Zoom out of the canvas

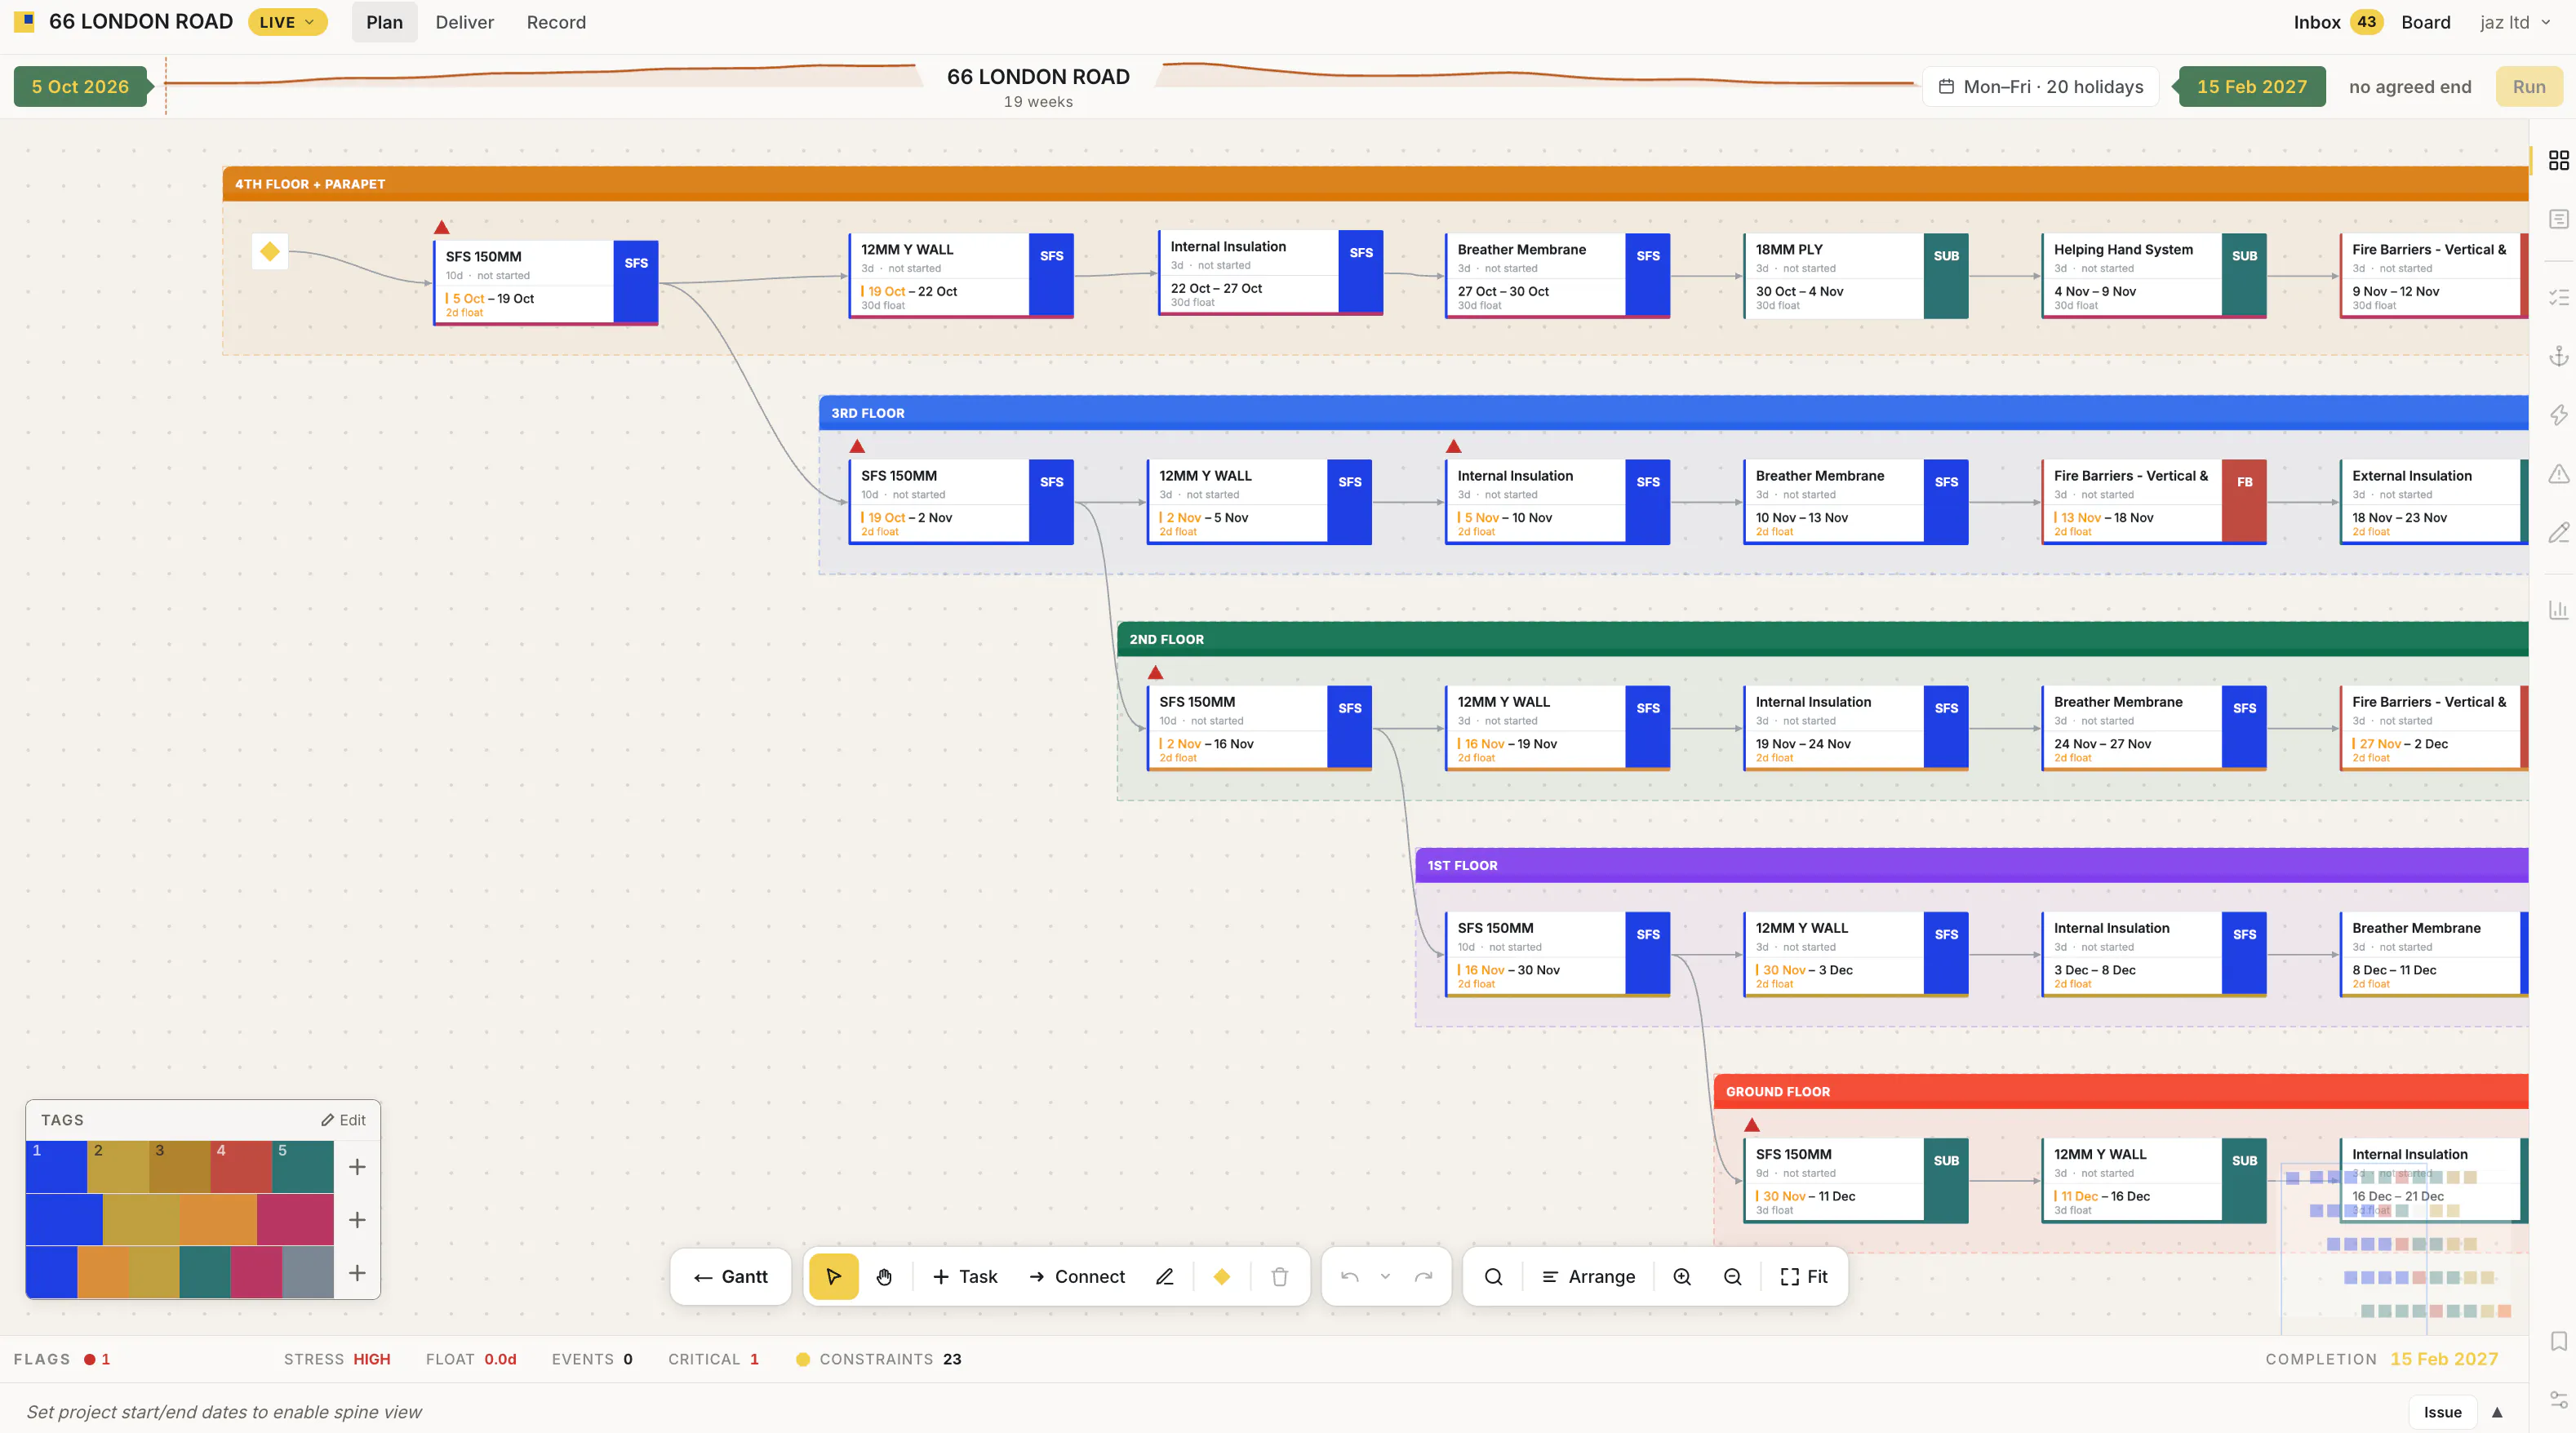(x=1733, y=1276)
